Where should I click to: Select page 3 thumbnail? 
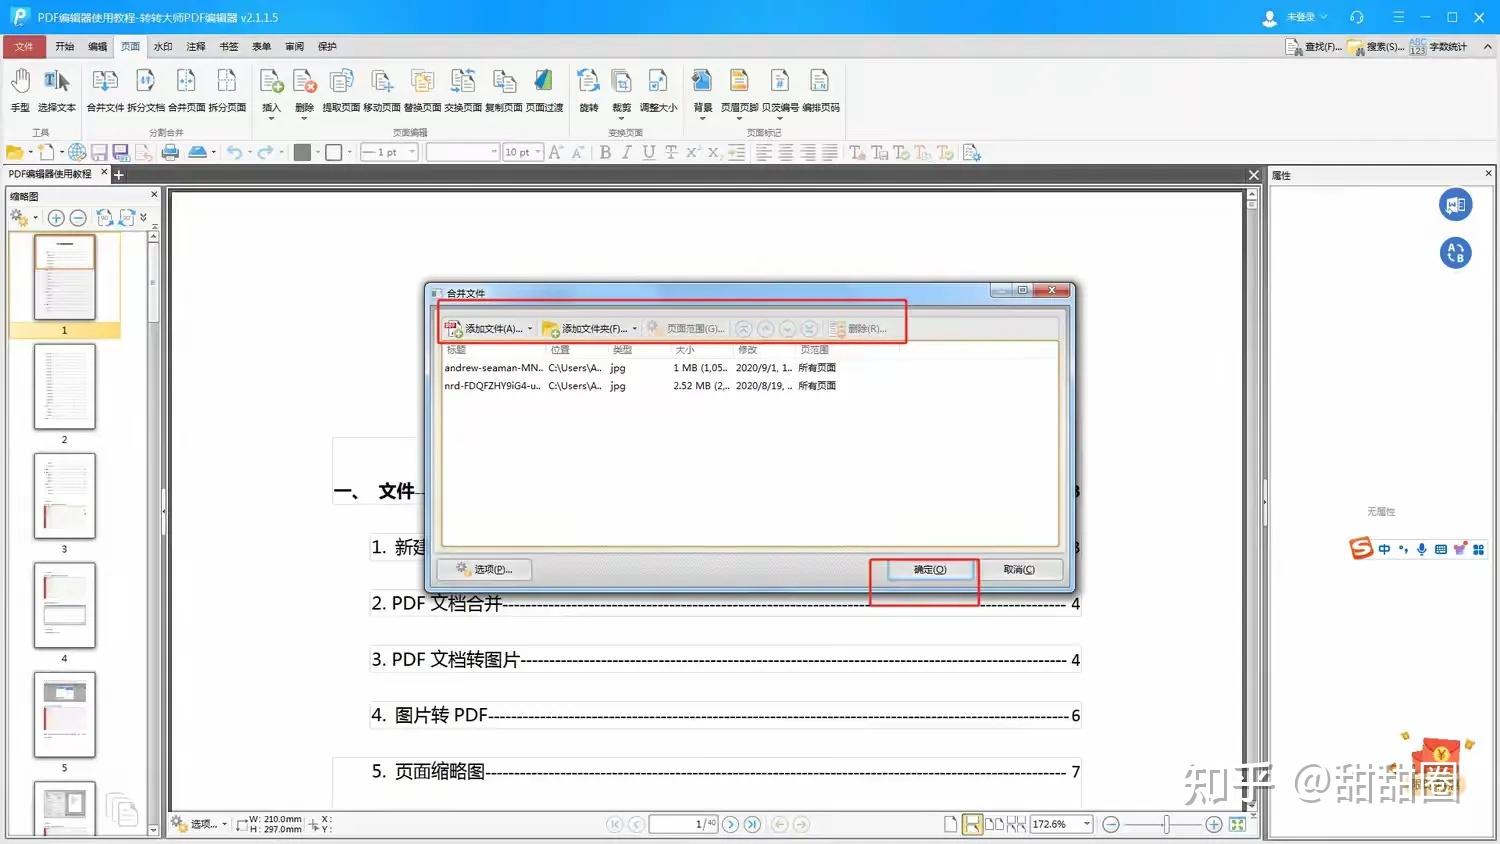65,497
